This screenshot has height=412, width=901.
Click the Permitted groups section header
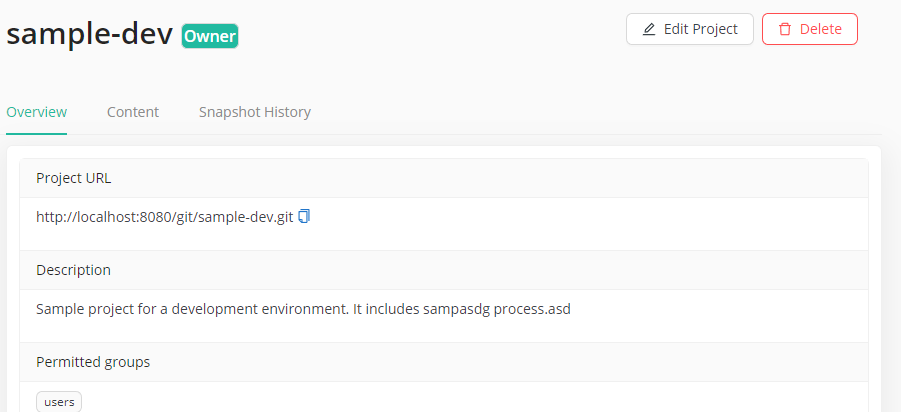(93, 362)
